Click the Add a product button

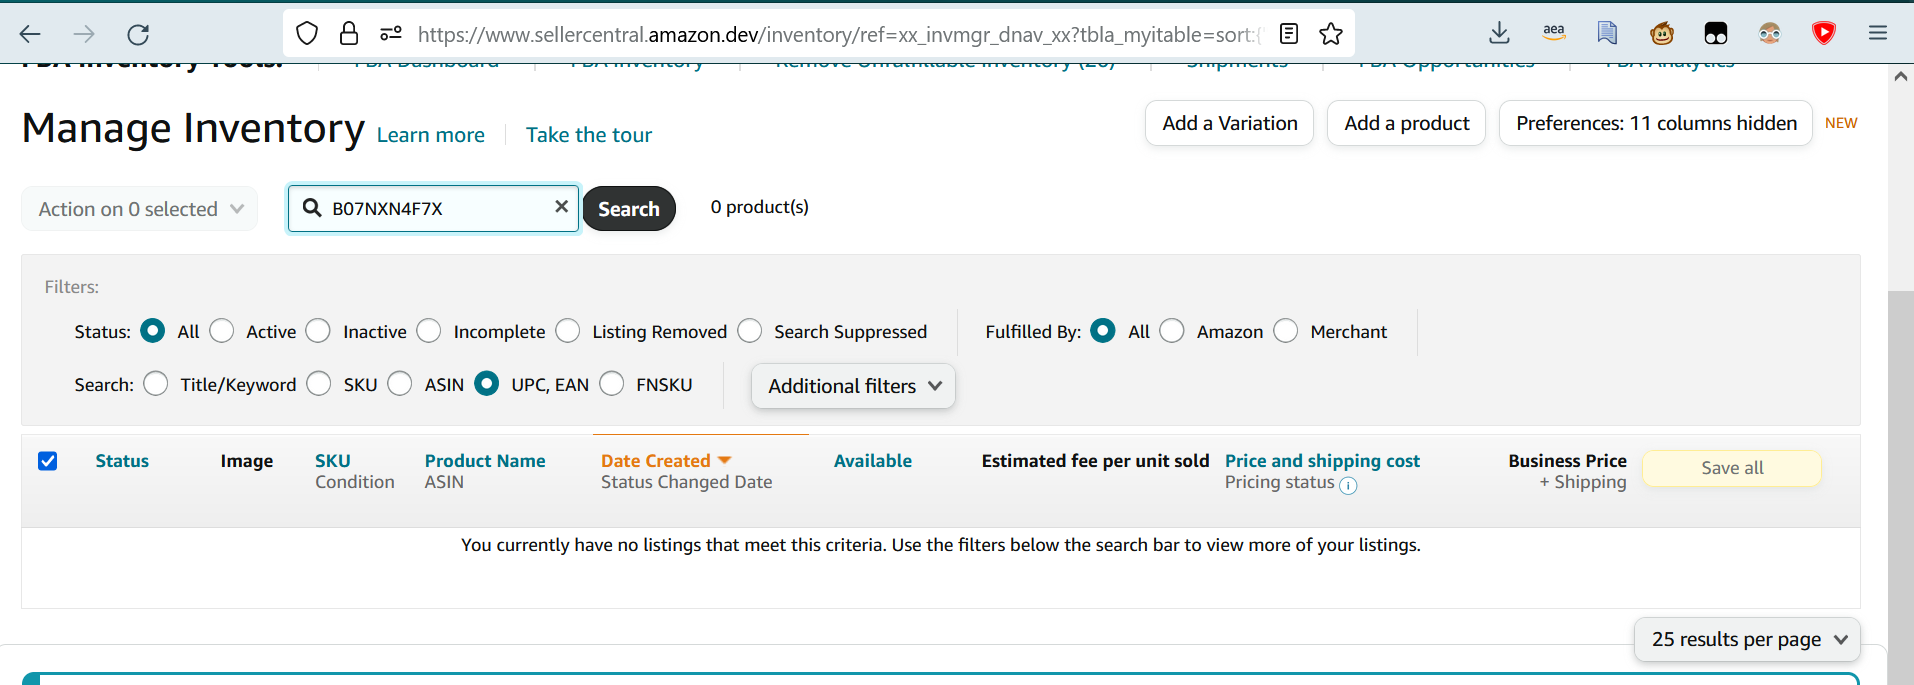click(1406, 123)
